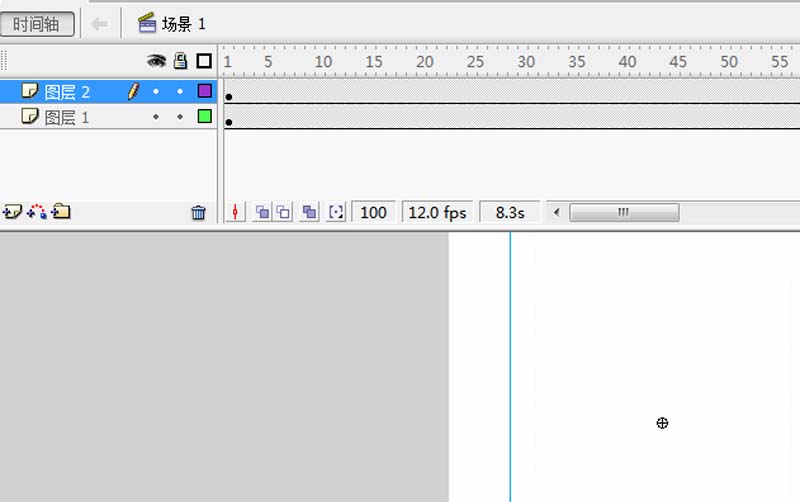Click the page icon of 图层 2
The height and width of the screenshot is (502, 800).
pos(30,91)
